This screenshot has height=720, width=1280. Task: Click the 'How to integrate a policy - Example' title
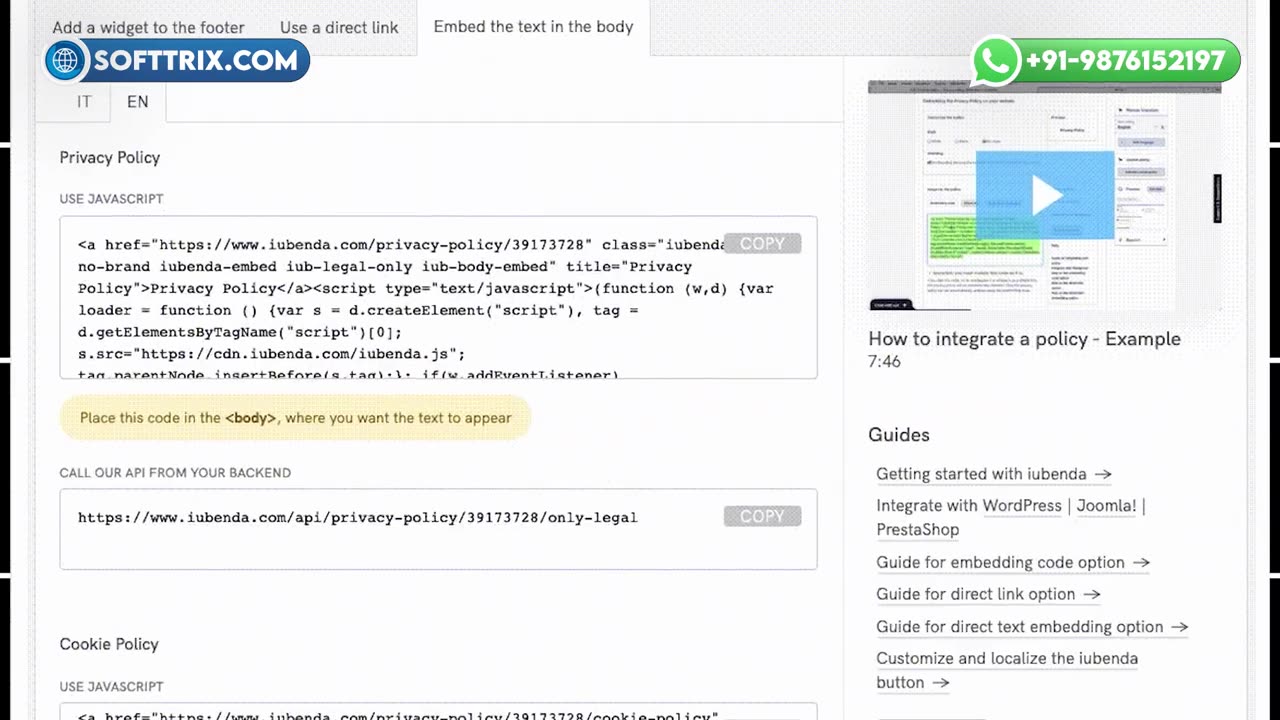coord(1024,339)
